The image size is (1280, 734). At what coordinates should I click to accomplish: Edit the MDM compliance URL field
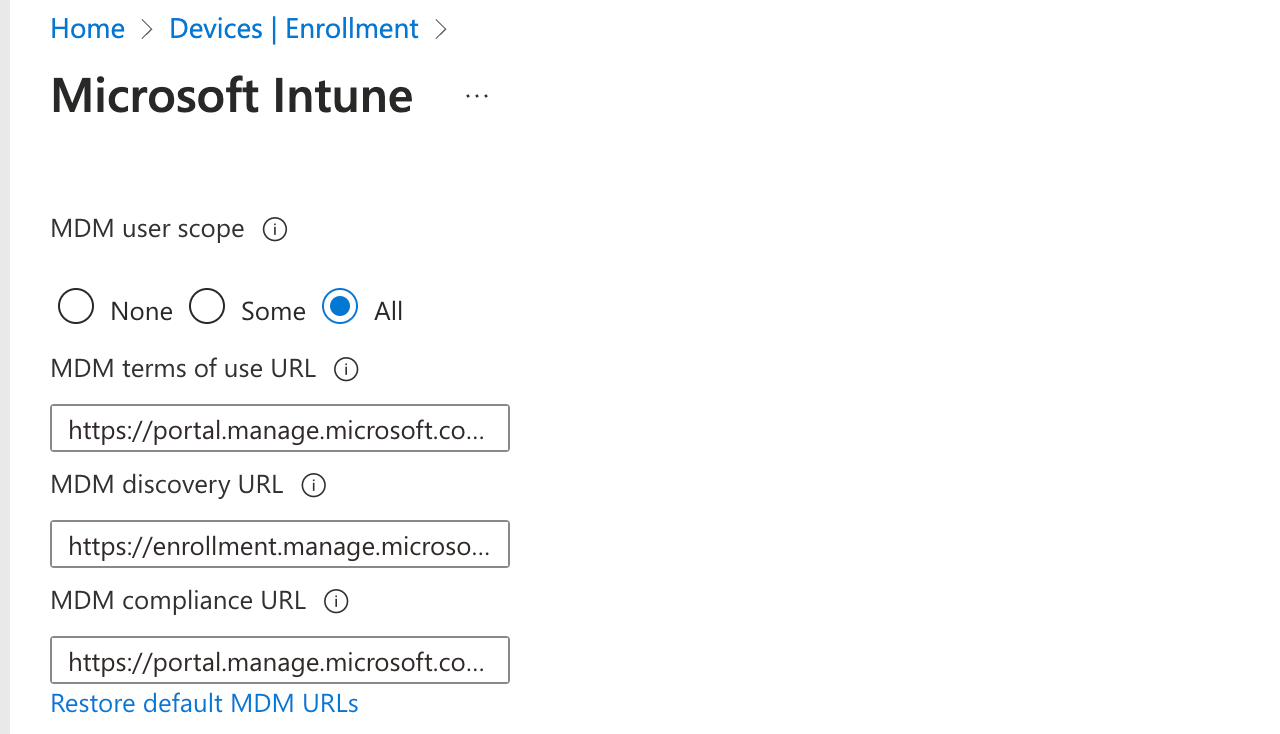click(x=279, y=661)
